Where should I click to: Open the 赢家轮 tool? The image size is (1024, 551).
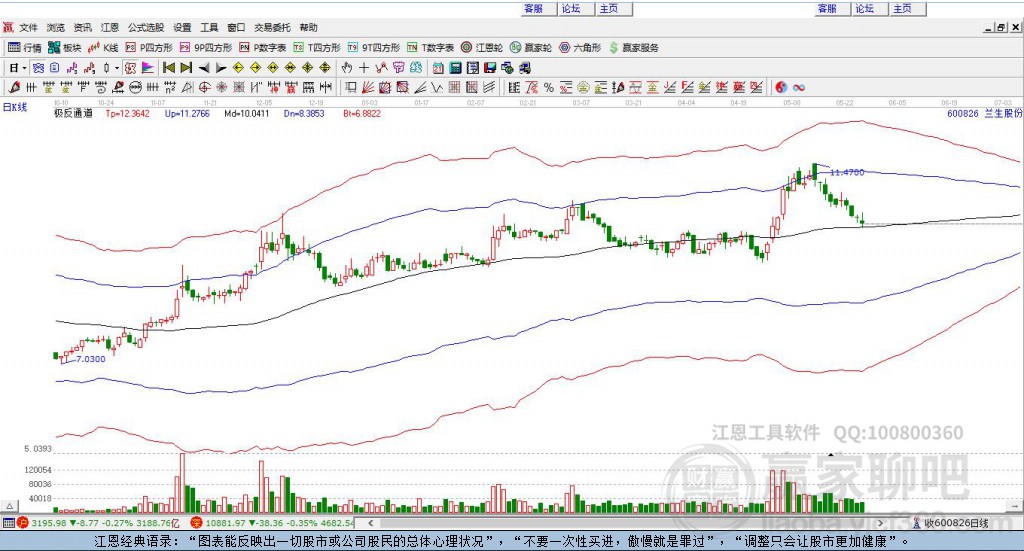click(x=531, y=48)
